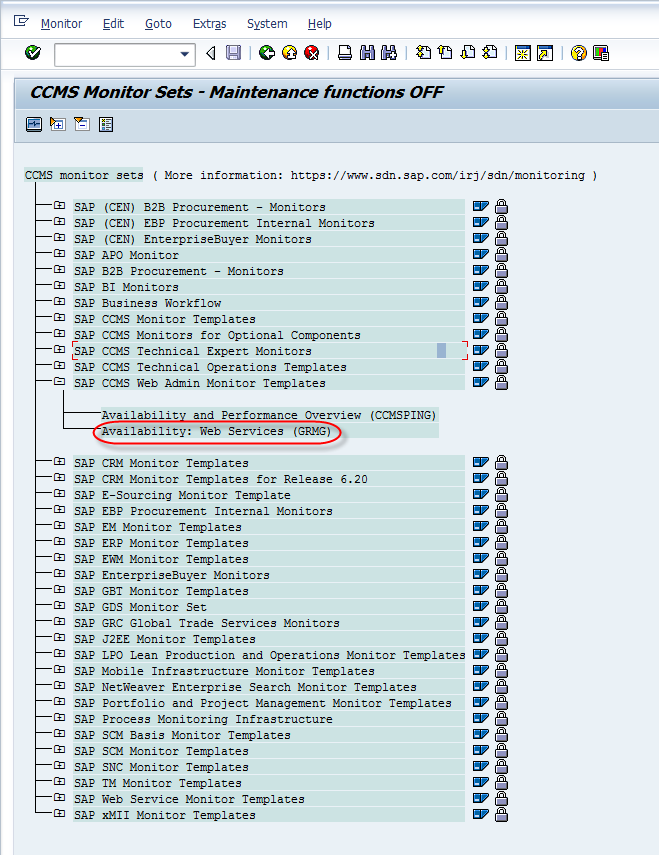Click lock icon for SAP ERP Monitor Templates
The width and height of the screenshot is (659, 855).
pyautogui.click(x=501, y=543)
